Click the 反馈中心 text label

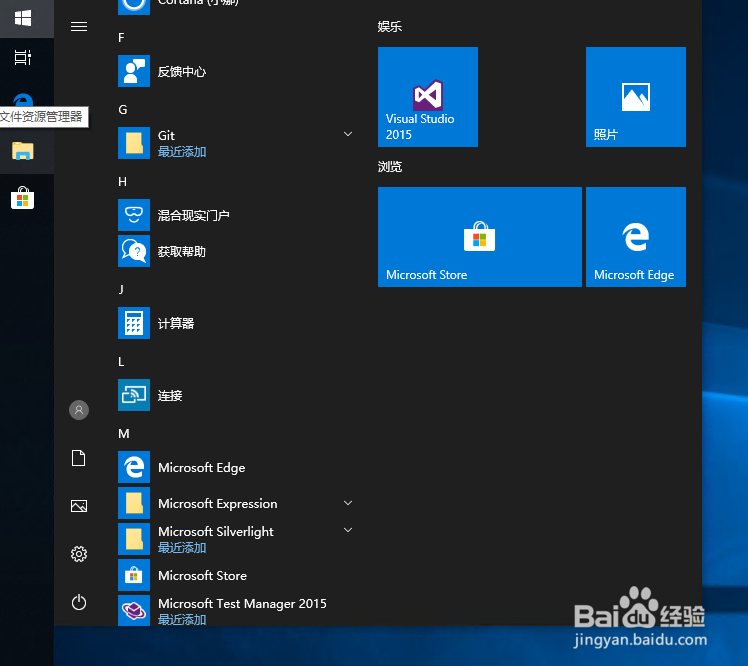click(x=182, y=72)
